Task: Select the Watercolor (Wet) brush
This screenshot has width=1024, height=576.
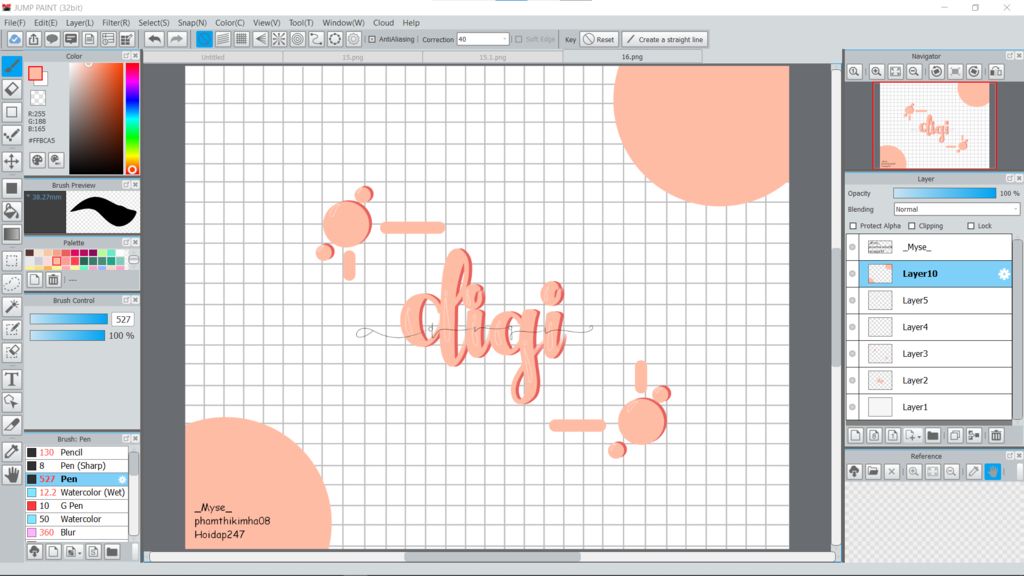Action: click(77, 492)
